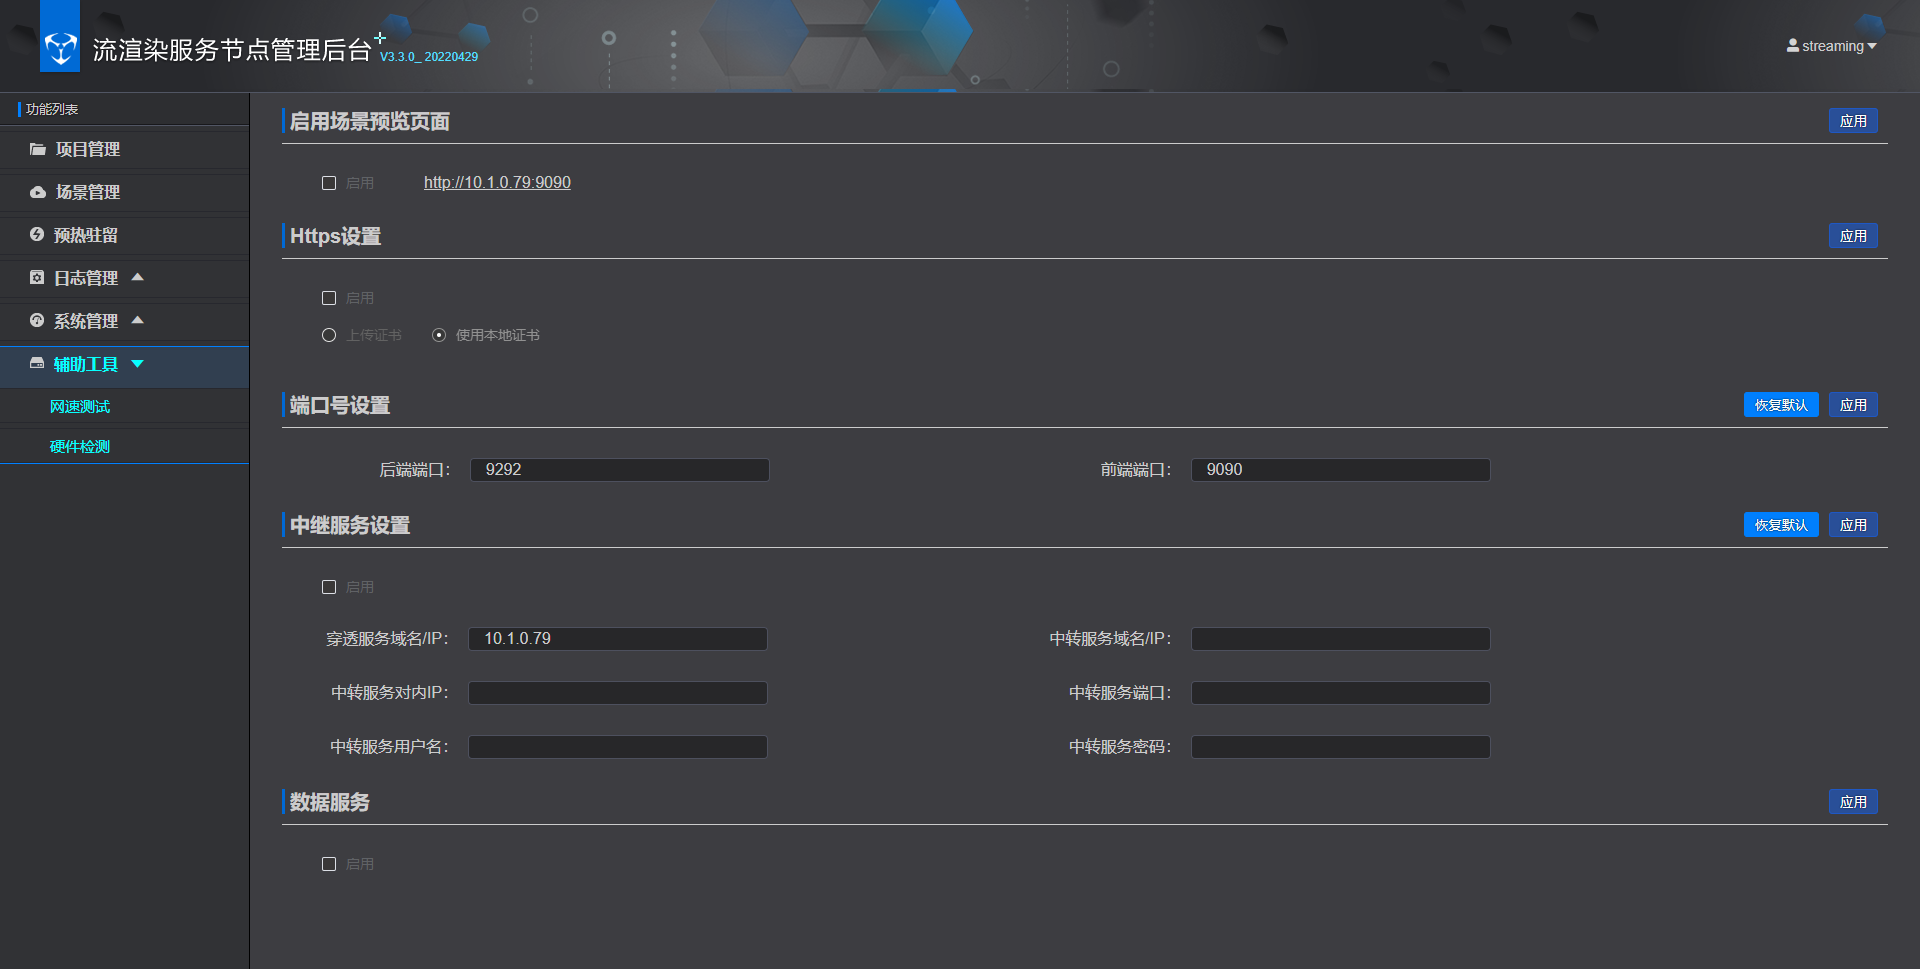Click the icon beside 预热驻留
The image size is (1920, 969).
coord(37,235)
